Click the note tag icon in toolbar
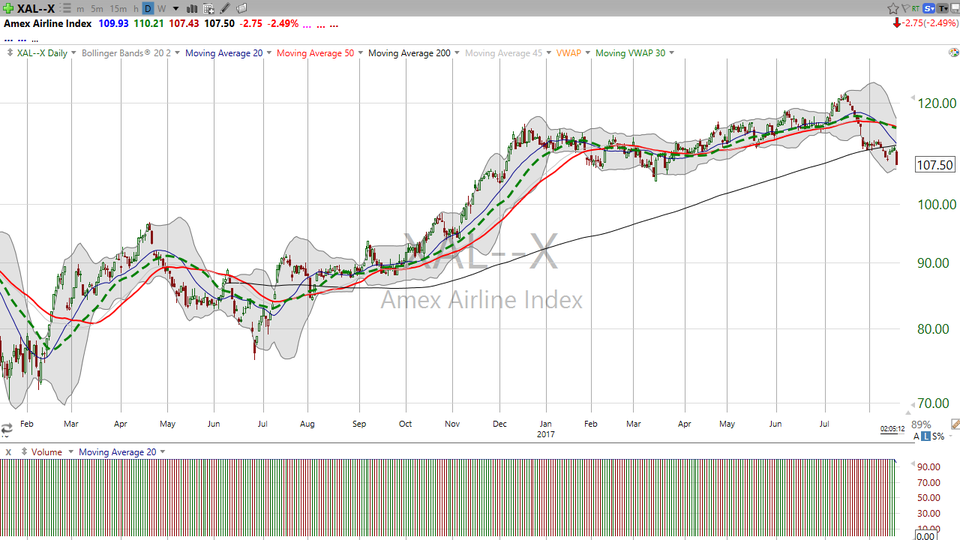Image resolution: width=960 pixels, height=540 pixels. coord(242,9)
